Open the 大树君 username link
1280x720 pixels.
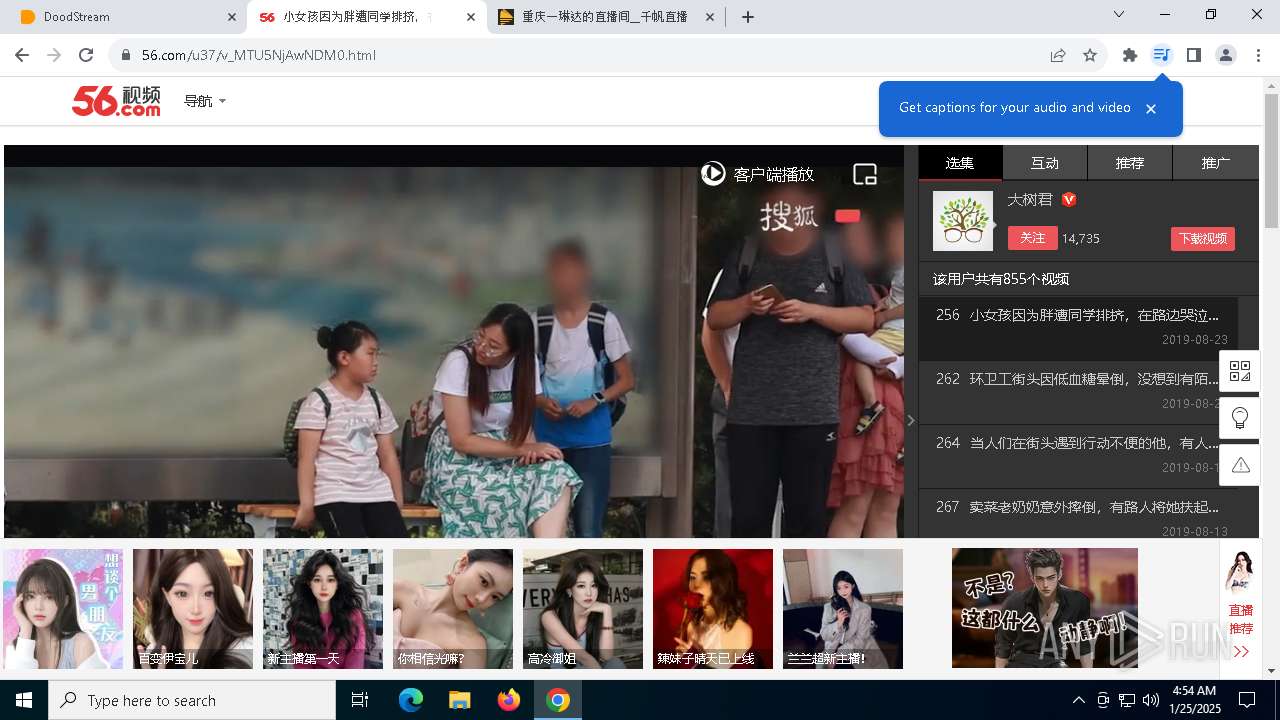point(1030,200)
